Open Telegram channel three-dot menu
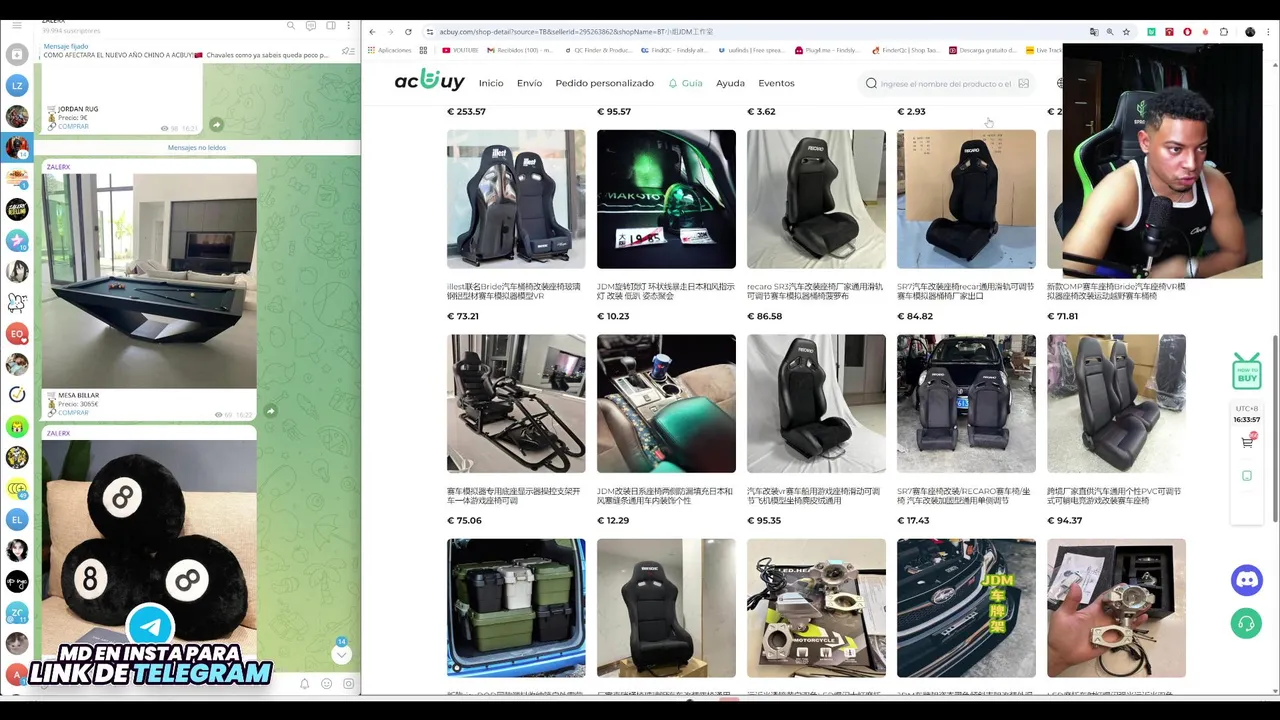Image resolution: width=1280 pixels, height=720 pixels. [348, 25]
